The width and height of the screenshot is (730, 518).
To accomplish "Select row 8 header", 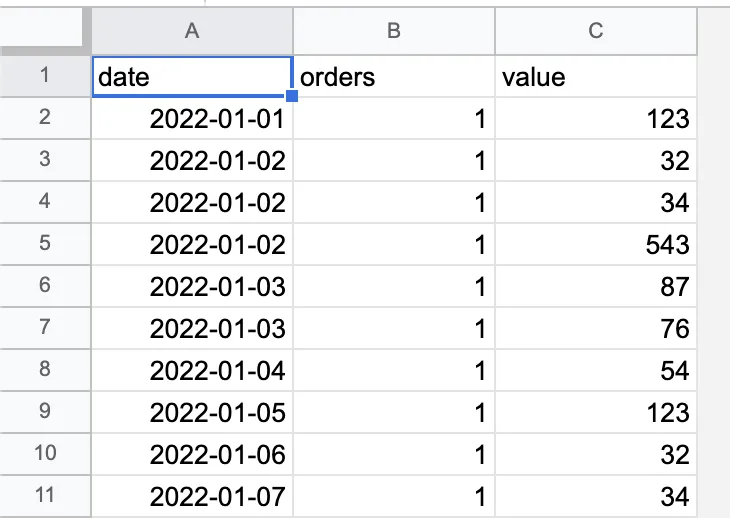I will coord(45,371).
